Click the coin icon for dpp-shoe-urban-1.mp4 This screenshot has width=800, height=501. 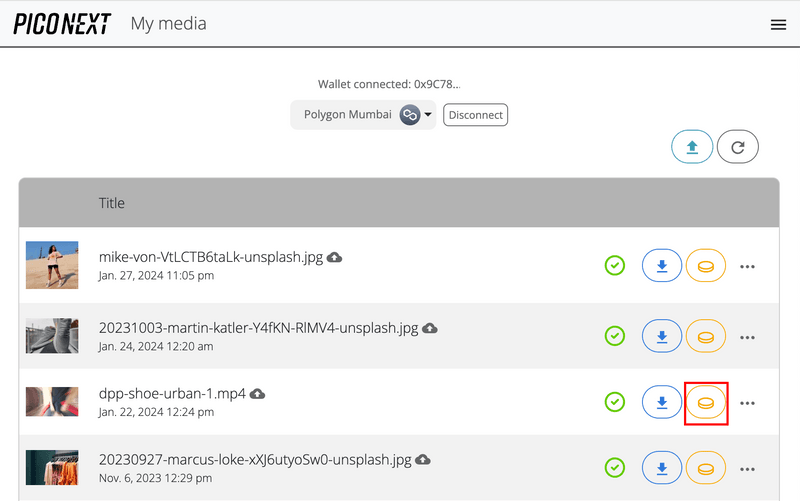[x=706, y=402]
